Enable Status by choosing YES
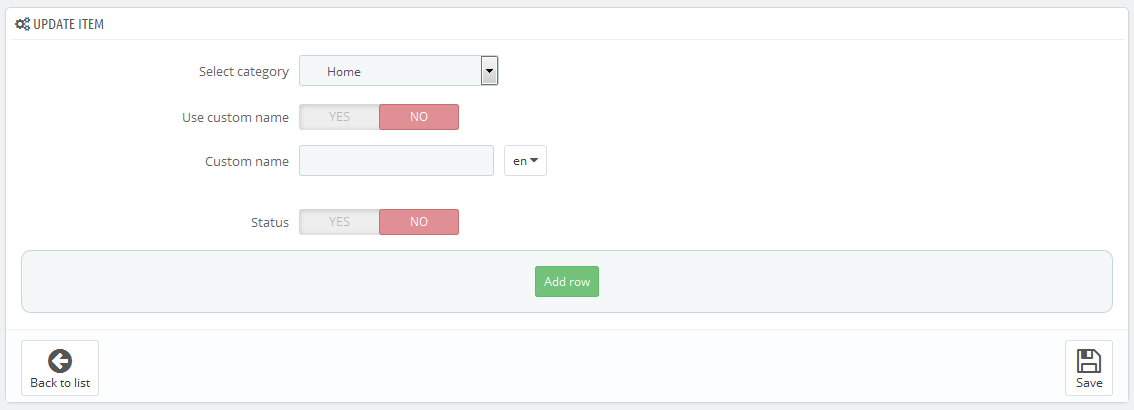Image resolution: width=1134 pixels, height=410 pixels. 339,222
